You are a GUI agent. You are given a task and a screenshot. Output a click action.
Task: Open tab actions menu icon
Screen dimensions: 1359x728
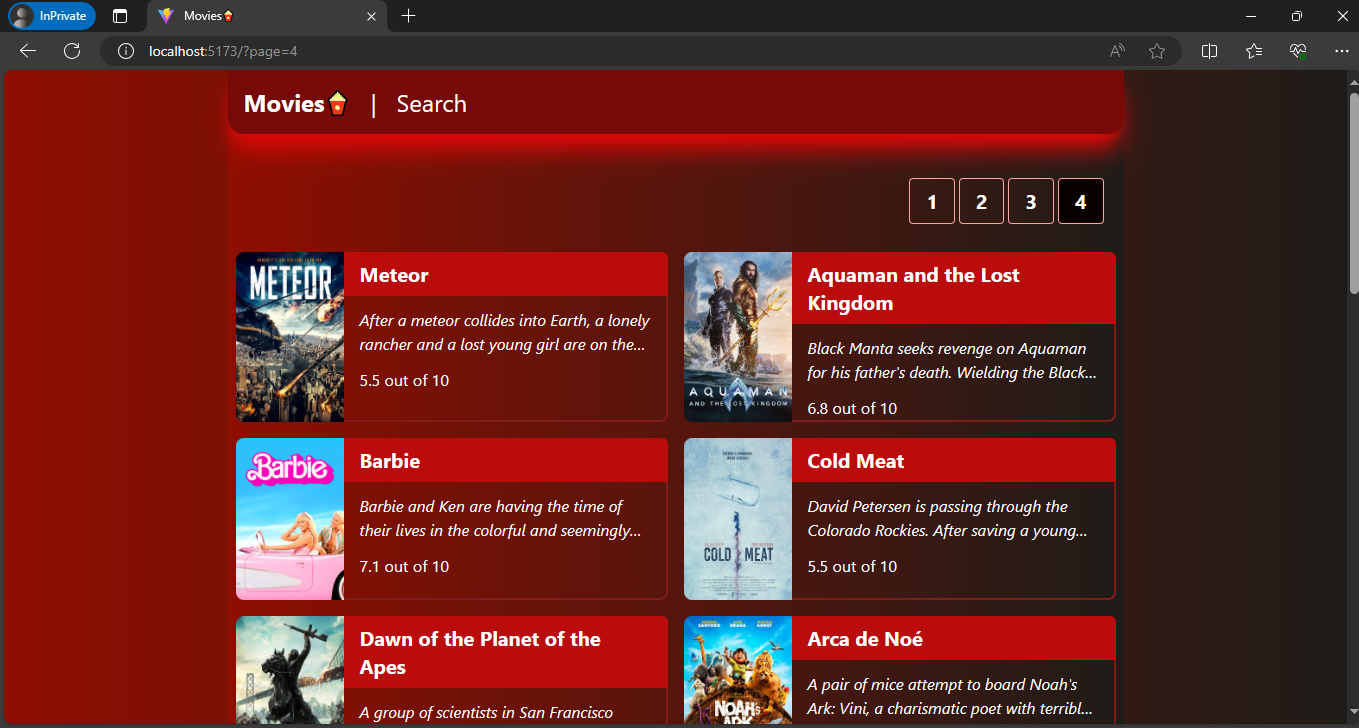click(120, 16)
